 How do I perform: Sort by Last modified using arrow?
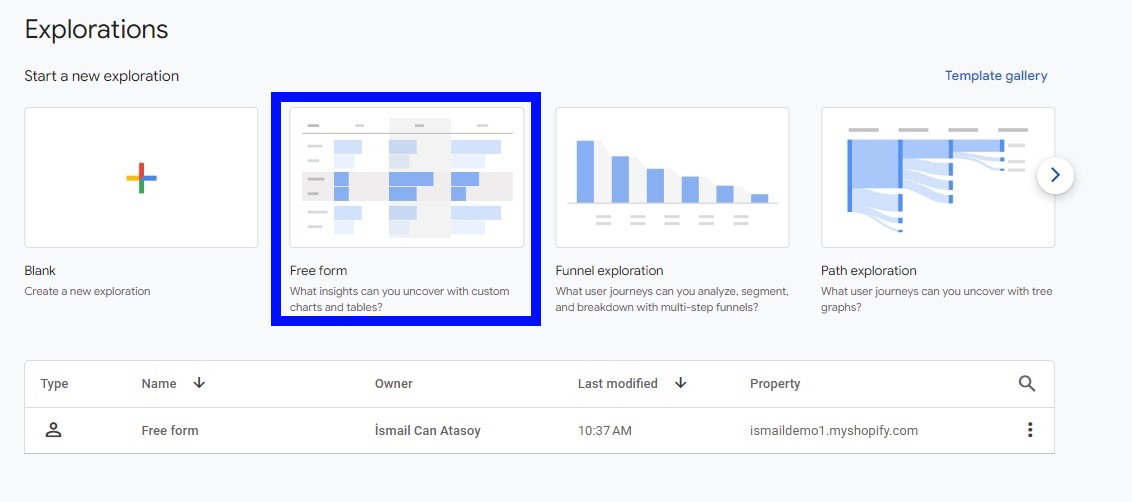pyautogui.click(x=680, y=384)
